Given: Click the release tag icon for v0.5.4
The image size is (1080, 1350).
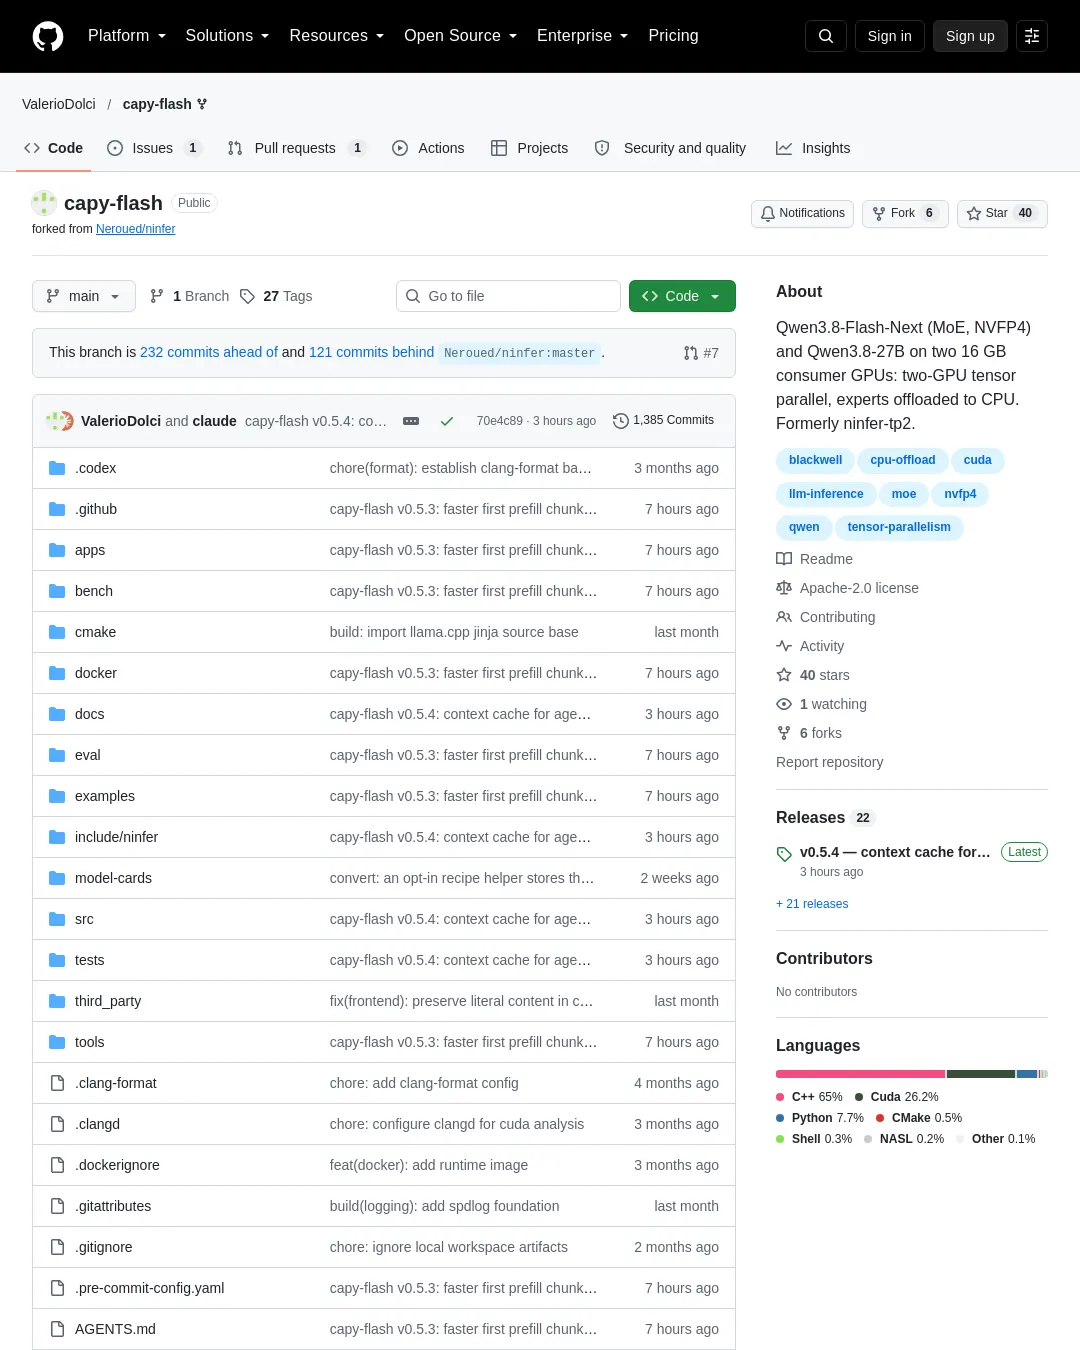Looking at the screenshot, I should (x=784, y=854).
